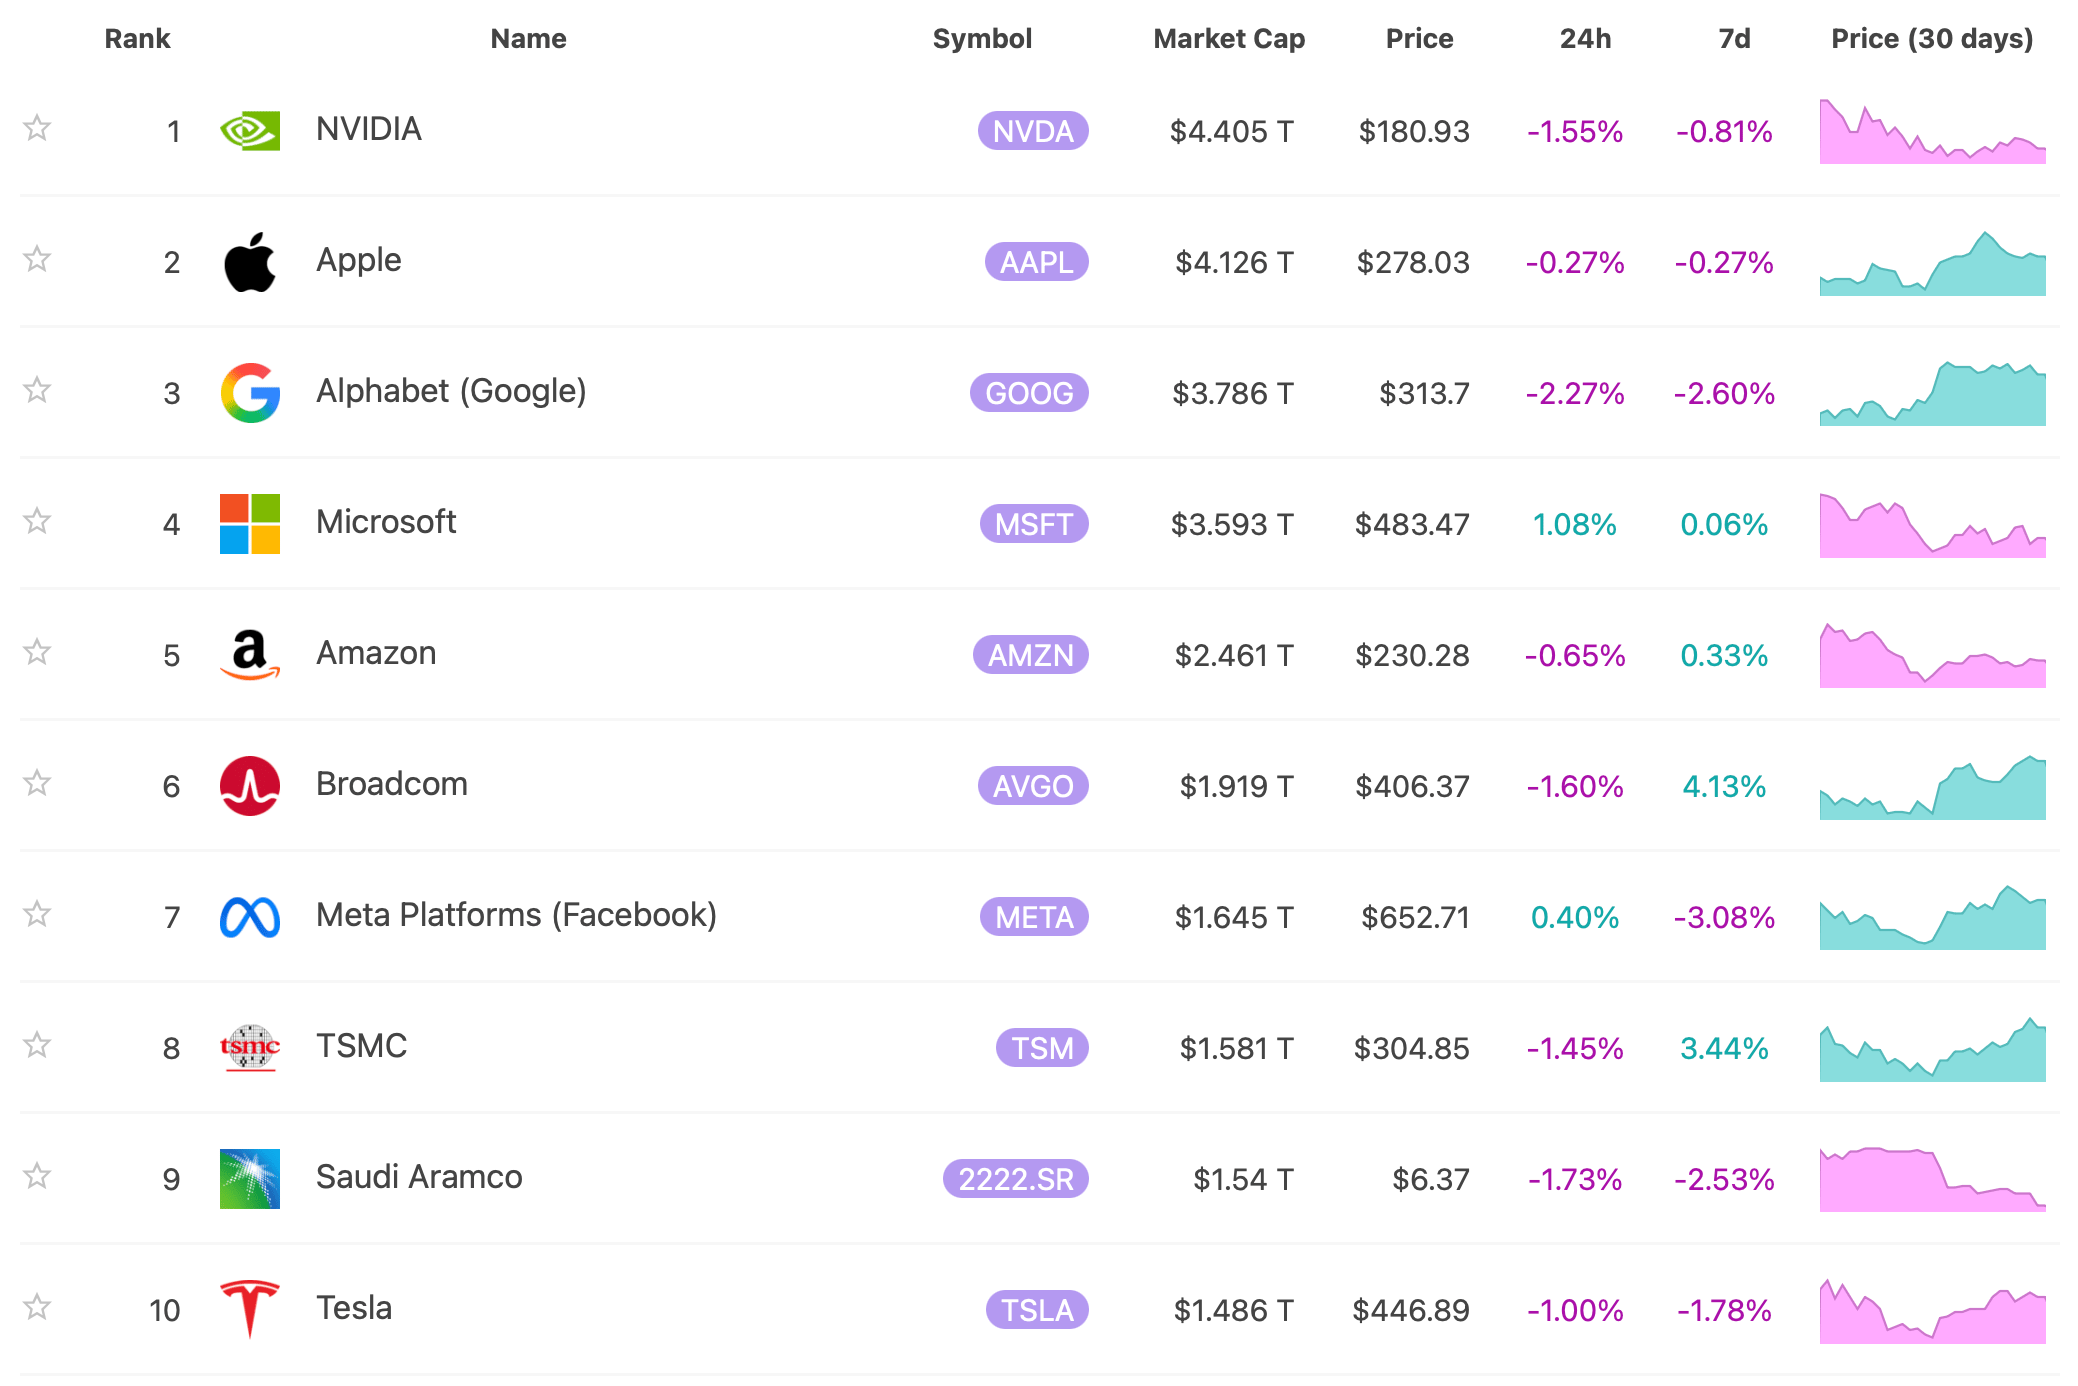Click the Tesla logo icon
The height and width of the screenshot is (1386, 2078).
(250, 1310)
